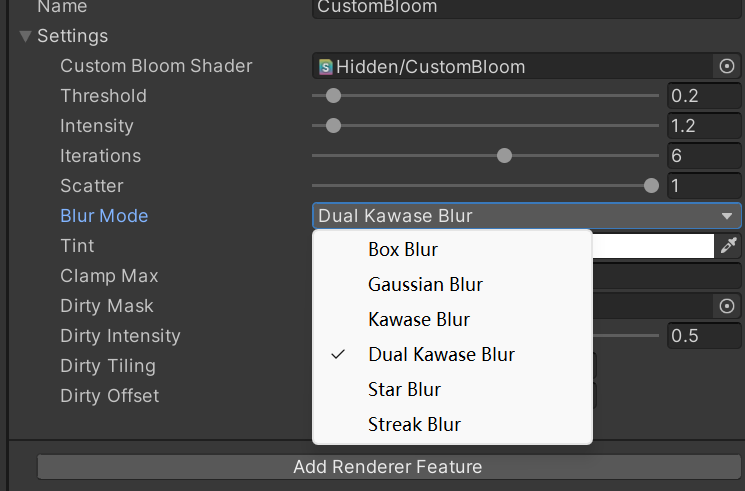Open the Blur Mode dropdown arrow

pos(727,216)
